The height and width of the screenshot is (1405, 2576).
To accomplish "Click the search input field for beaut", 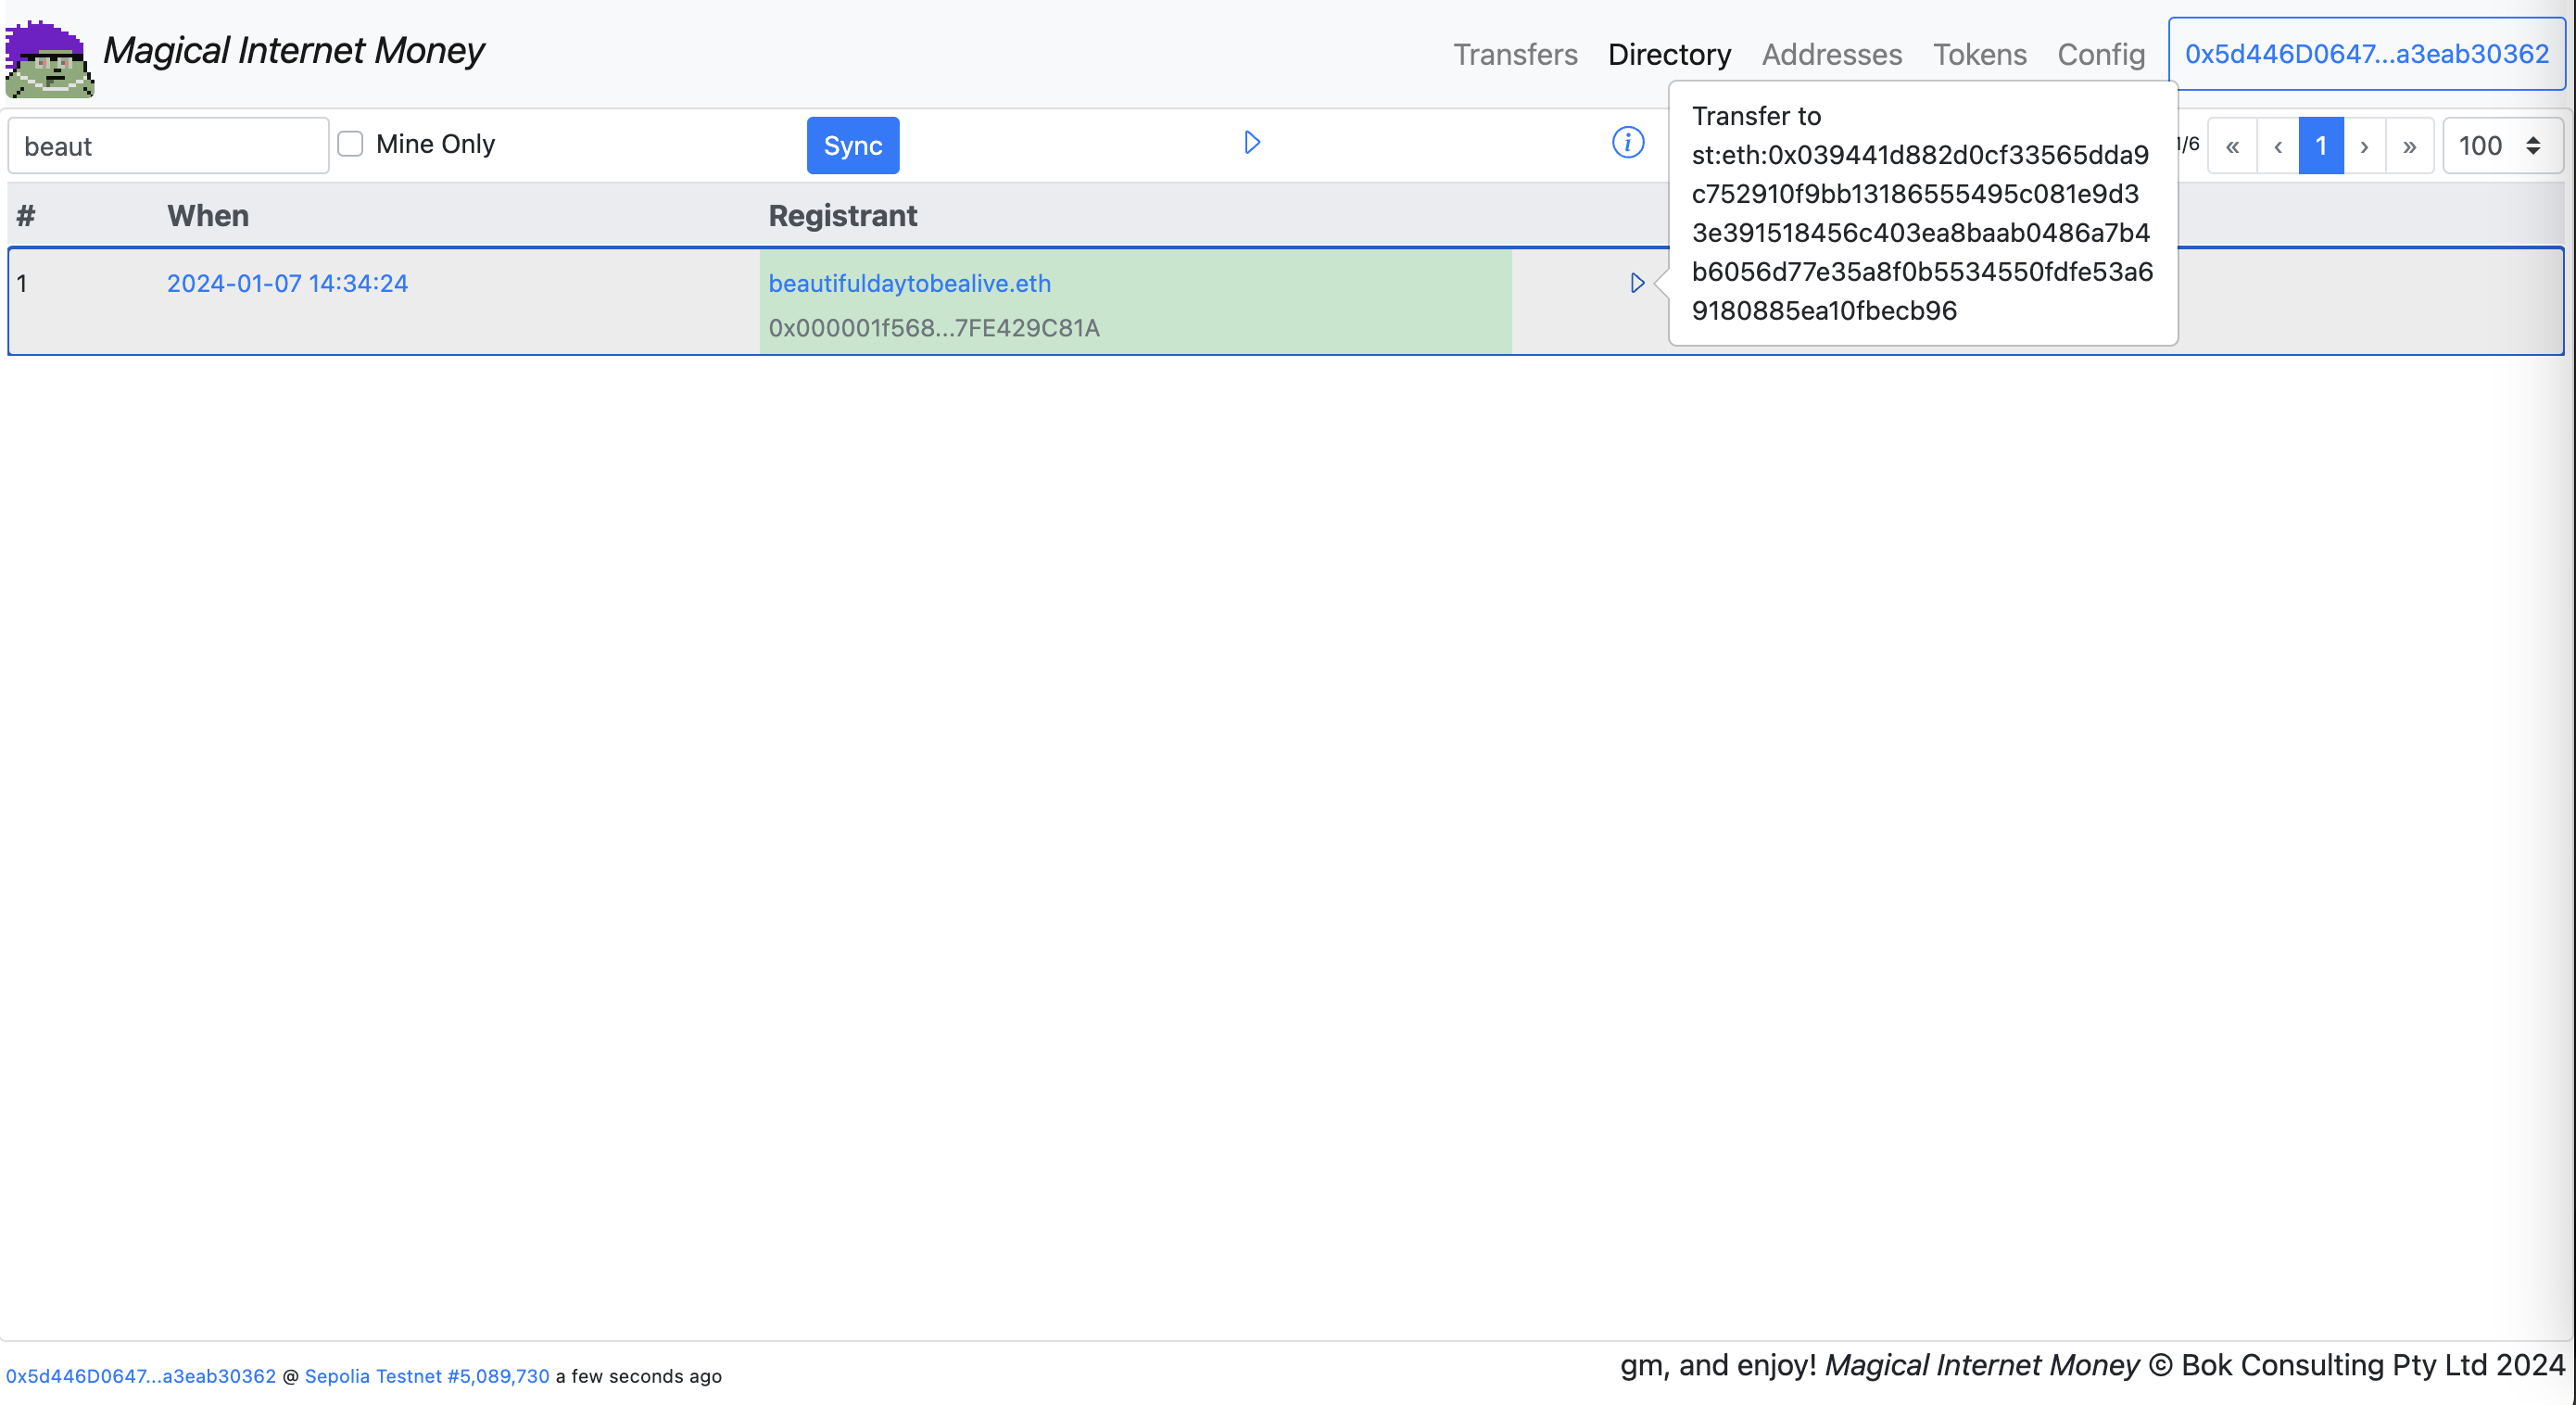I will (x=168, y=146).
